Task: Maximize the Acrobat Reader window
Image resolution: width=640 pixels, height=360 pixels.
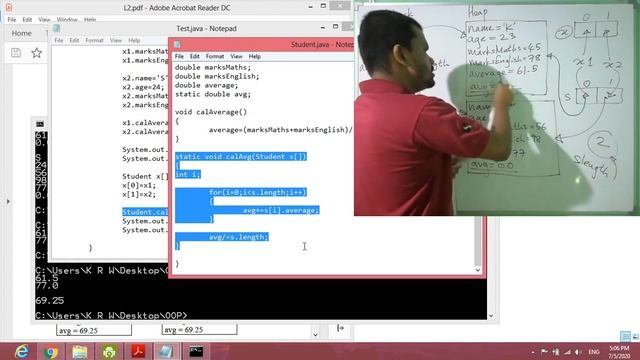Action: 323,6
